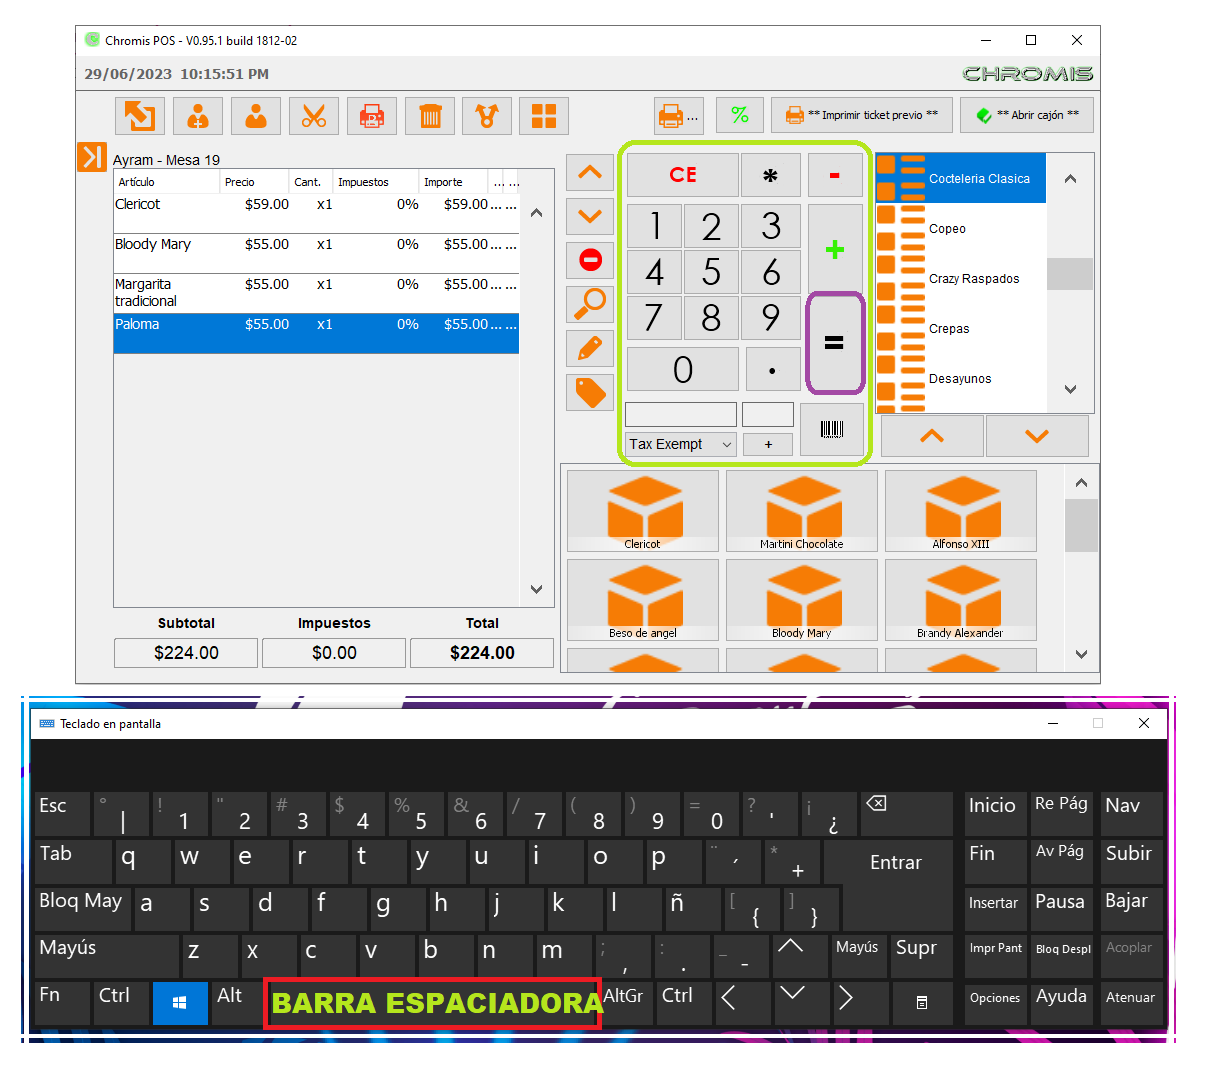
Task: Click the move table toolbar icon
Action: 140,116
